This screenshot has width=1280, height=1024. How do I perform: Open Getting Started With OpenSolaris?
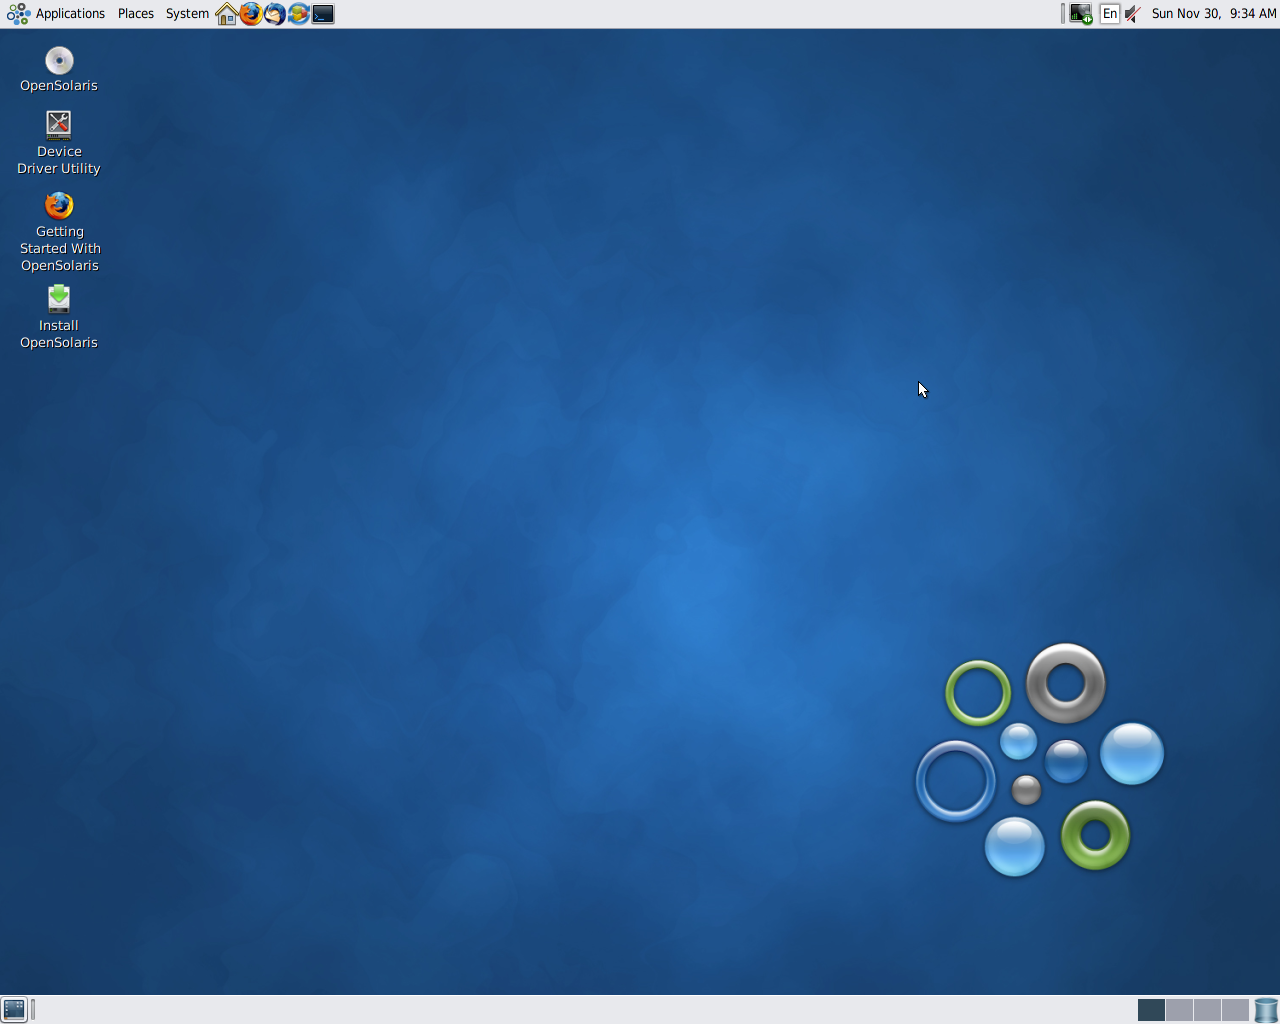click(x=58, y=206)
